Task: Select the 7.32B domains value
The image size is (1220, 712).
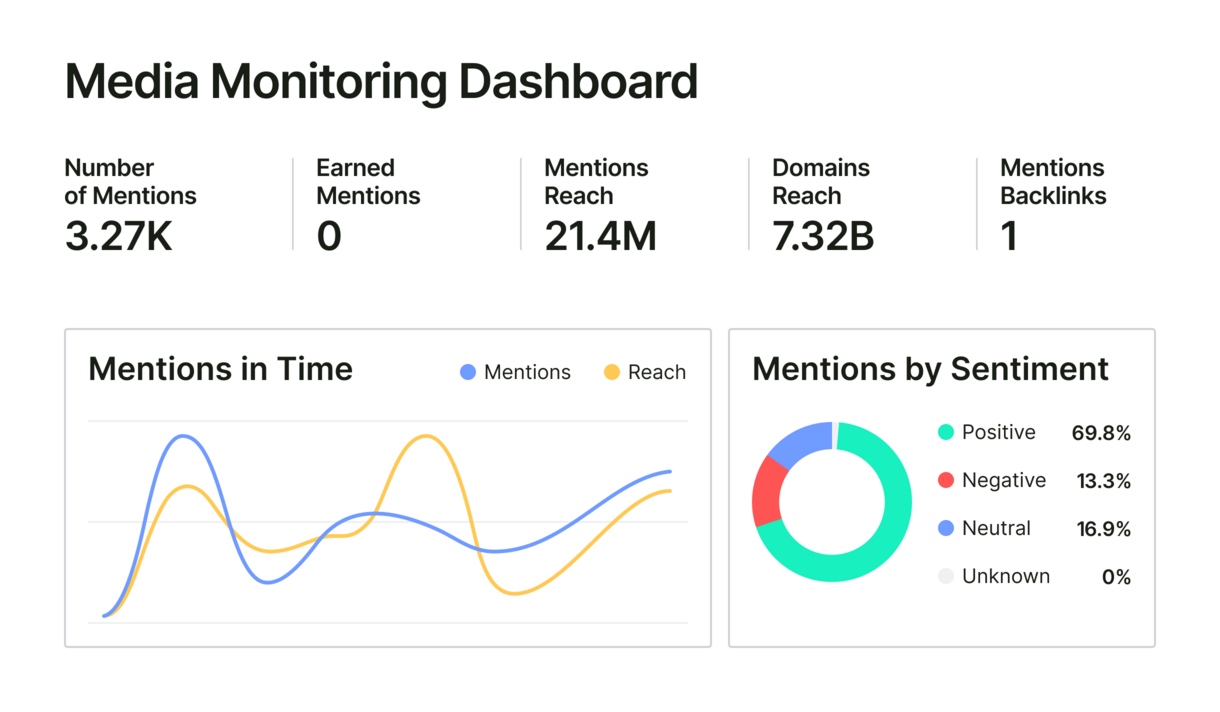Action: tap(823, 236)
